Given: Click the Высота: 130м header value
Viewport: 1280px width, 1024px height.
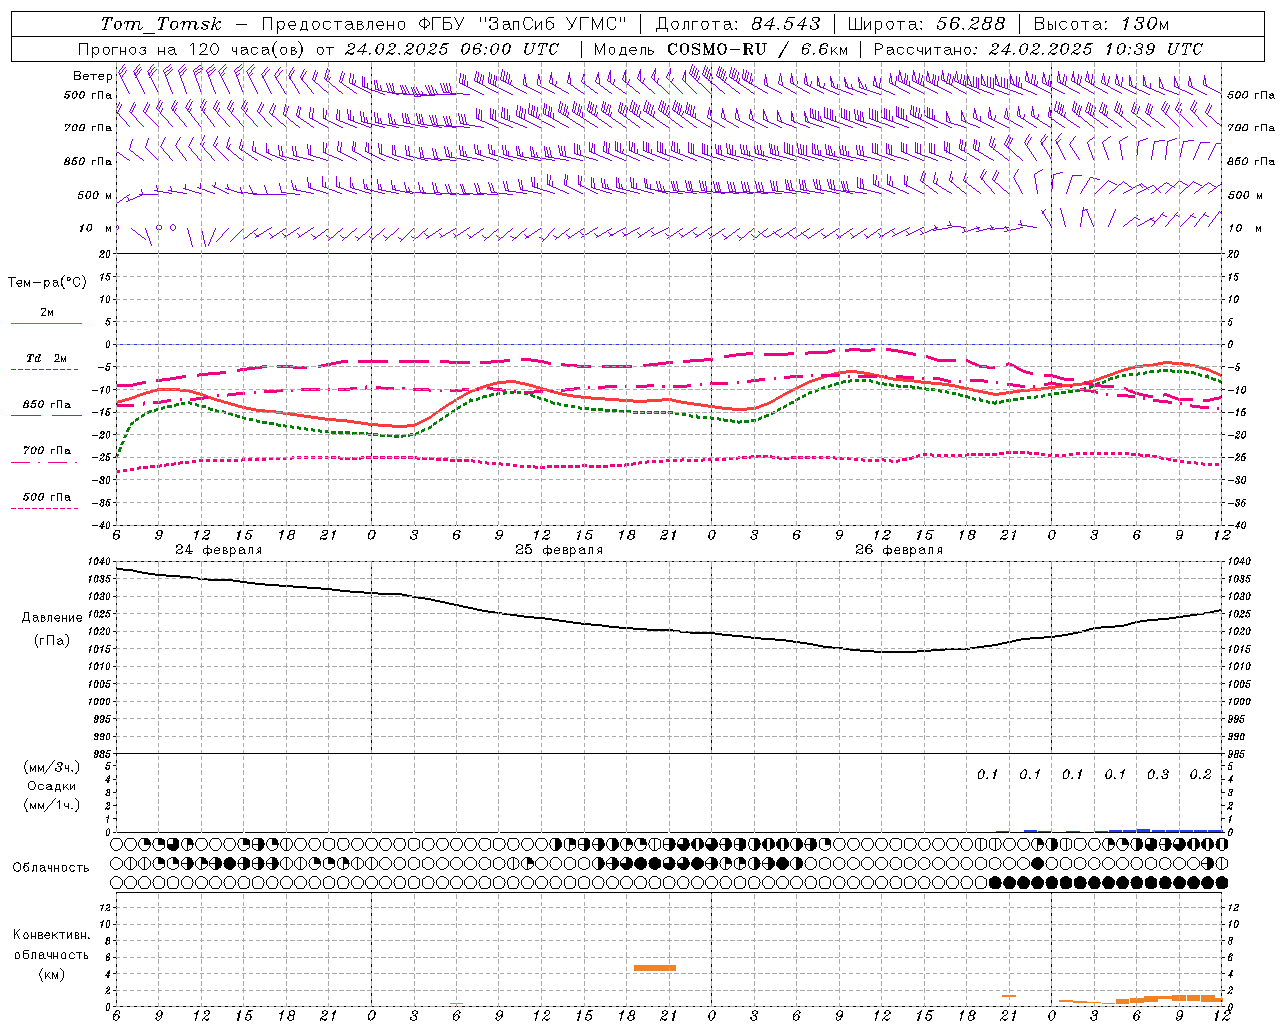Looking at the screenshot, I should pyautogui.click(x=1101, y=24).
